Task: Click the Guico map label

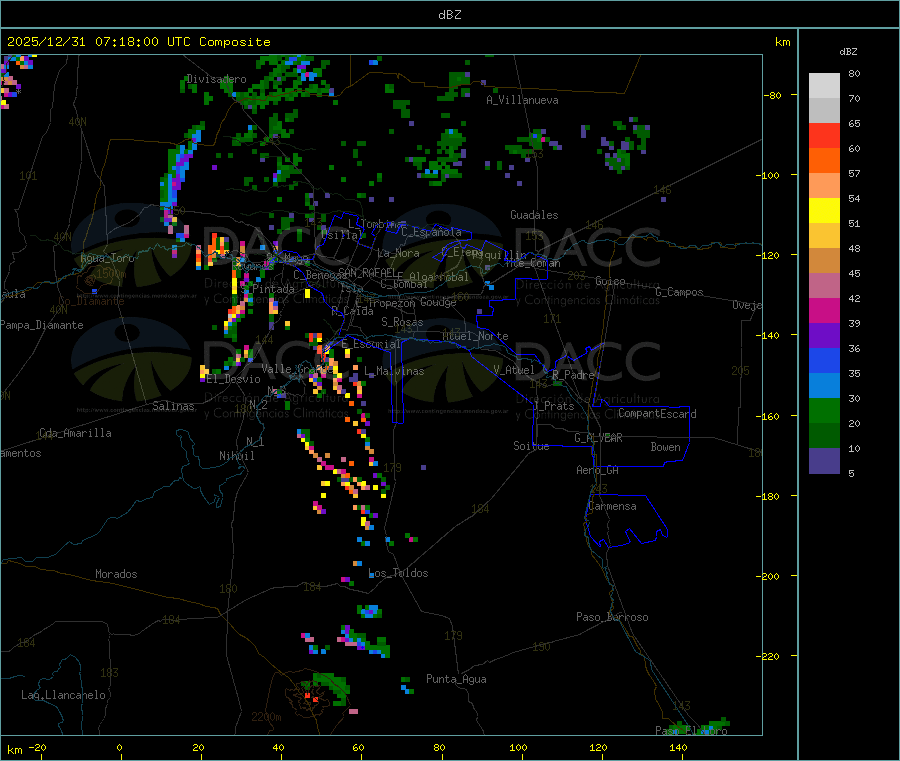Action: [610, 281]
